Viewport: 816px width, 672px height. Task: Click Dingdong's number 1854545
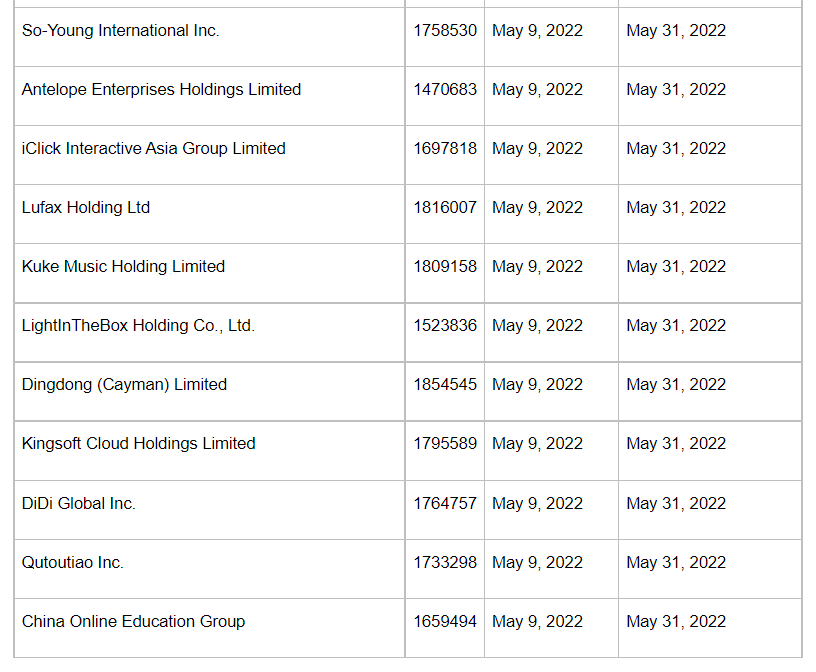click(445, 385)
